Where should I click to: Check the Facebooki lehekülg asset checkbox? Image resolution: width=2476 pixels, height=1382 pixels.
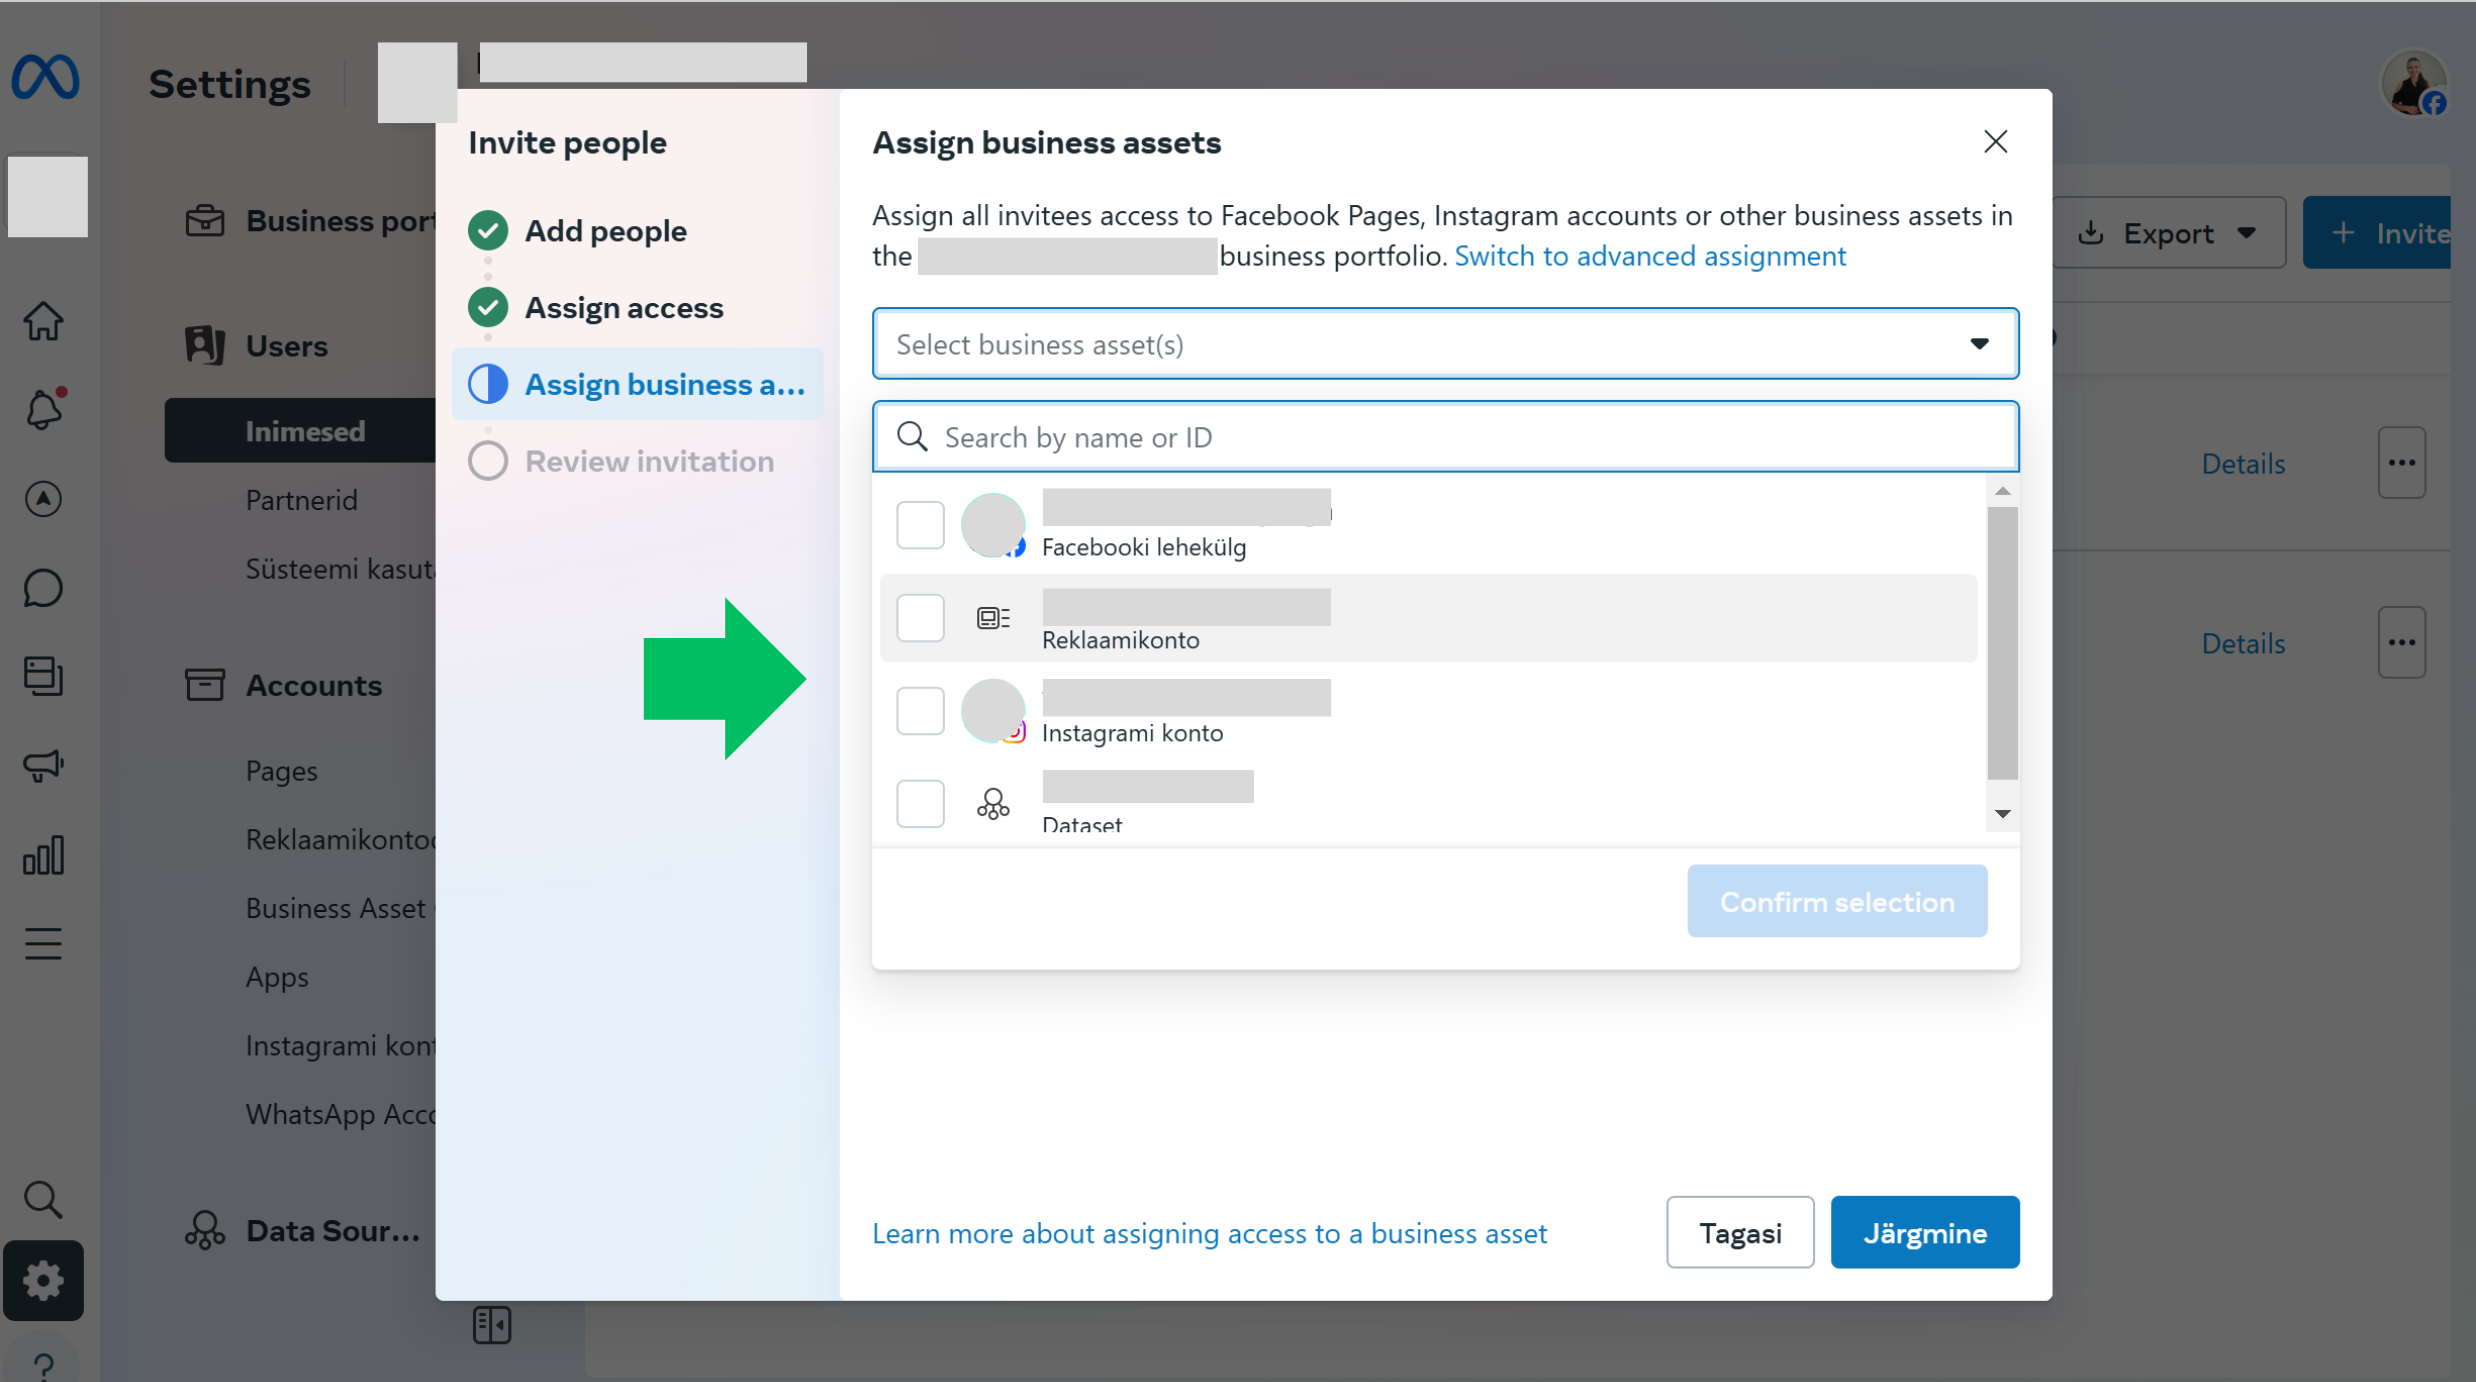919,525
